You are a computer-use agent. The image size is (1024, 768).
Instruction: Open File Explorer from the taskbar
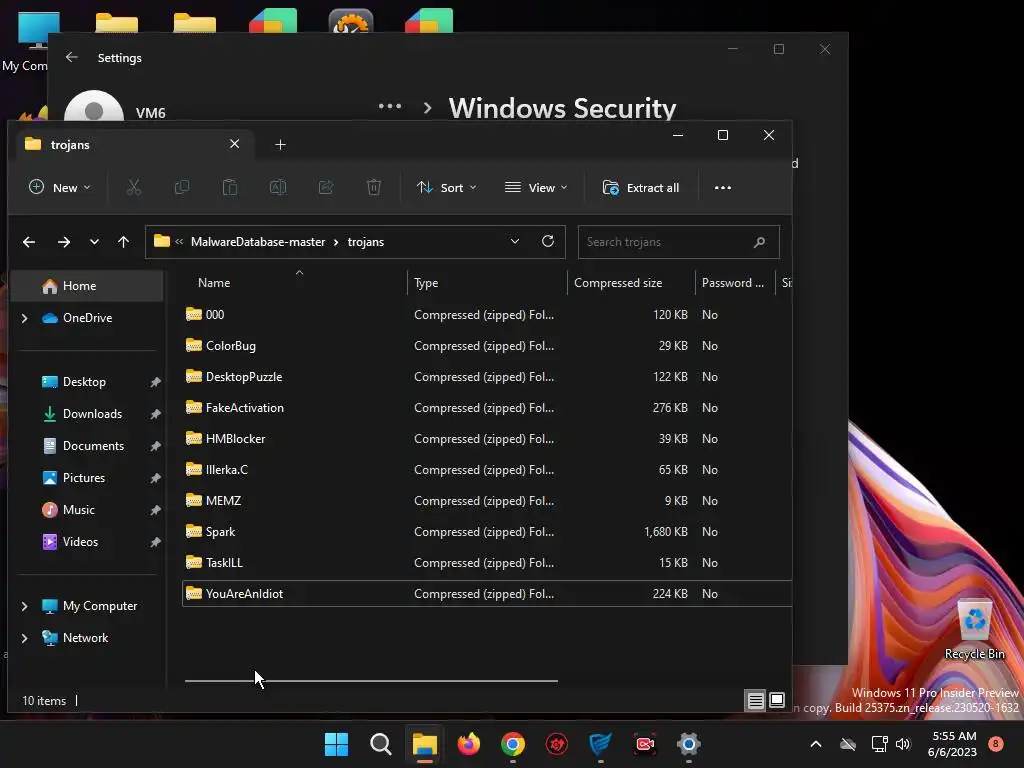coord(424,744)
